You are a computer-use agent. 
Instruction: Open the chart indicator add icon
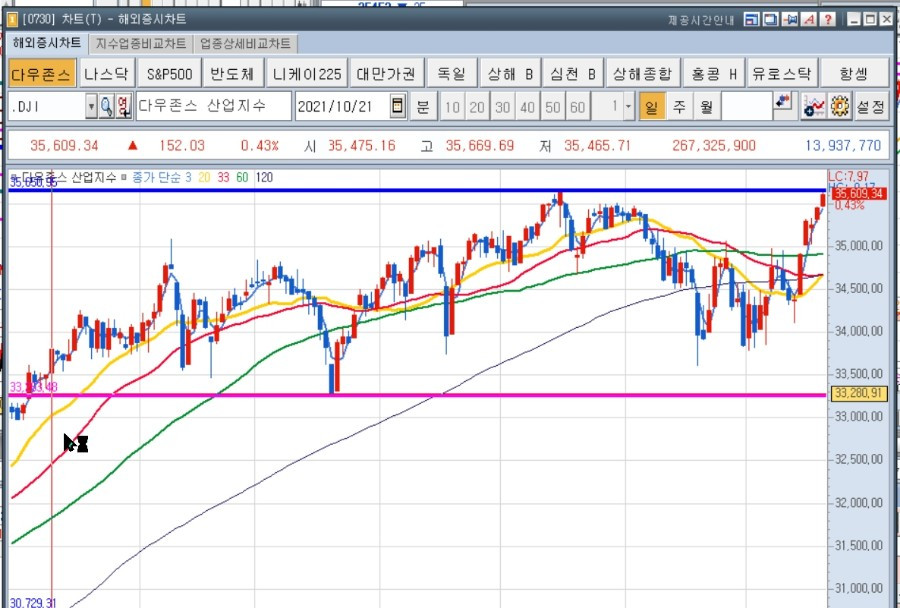(x=814, y=107)
